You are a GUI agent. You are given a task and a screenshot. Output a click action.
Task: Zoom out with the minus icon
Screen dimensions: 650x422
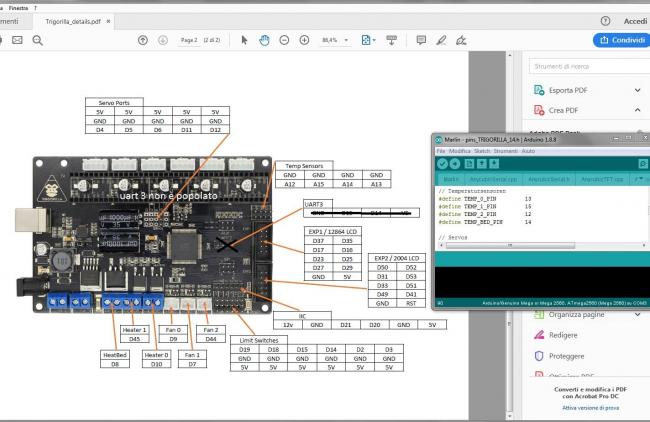[x=284, y=39]
